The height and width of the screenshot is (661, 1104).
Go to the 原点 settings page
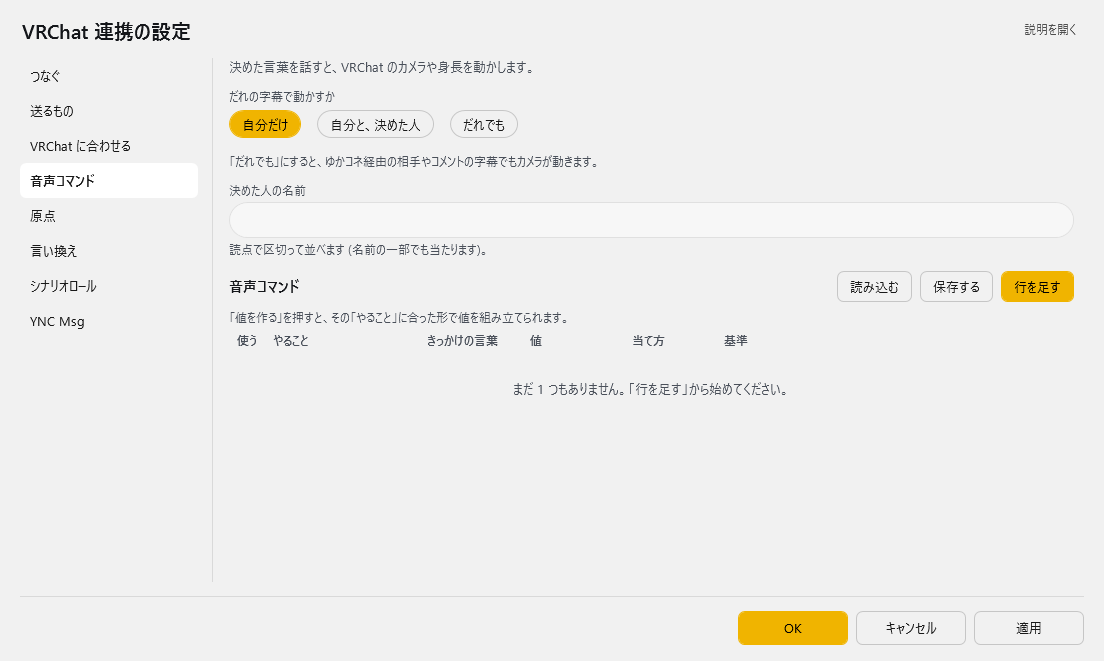point(108,216)
